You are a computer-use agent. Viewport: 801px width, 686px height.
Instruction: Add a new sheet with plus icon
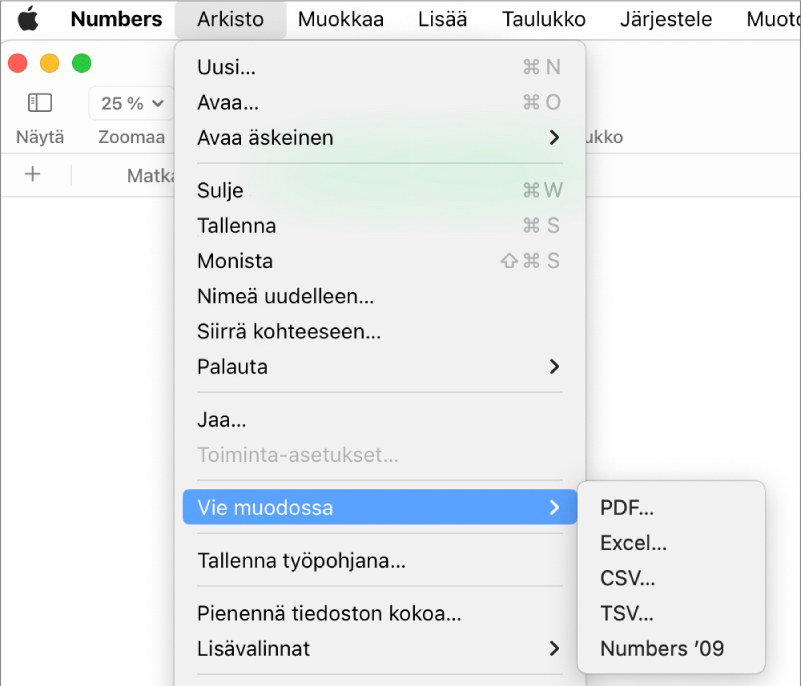coord(33,174)
